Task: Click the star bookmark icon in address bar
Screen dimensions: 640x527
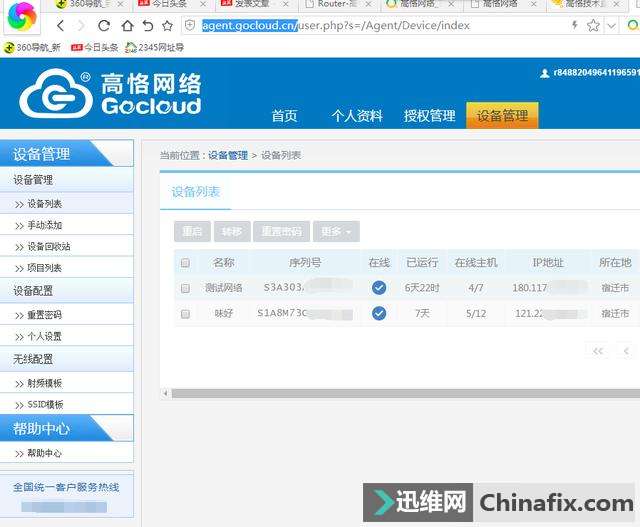Action: 593,25
